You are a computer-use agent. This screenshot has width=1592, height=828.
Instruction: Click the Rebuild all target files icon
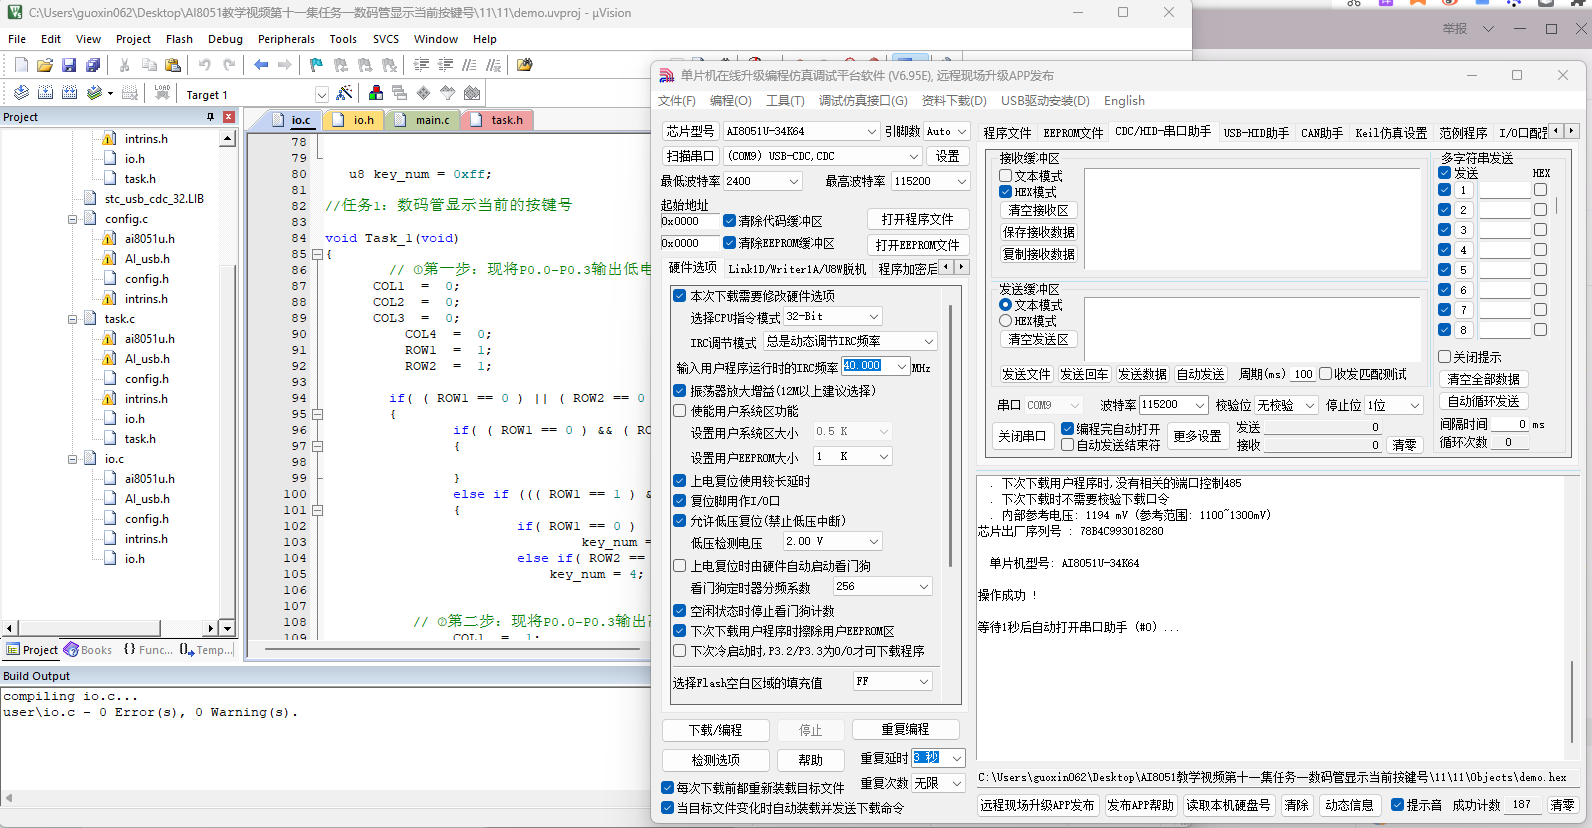point(69,93)
